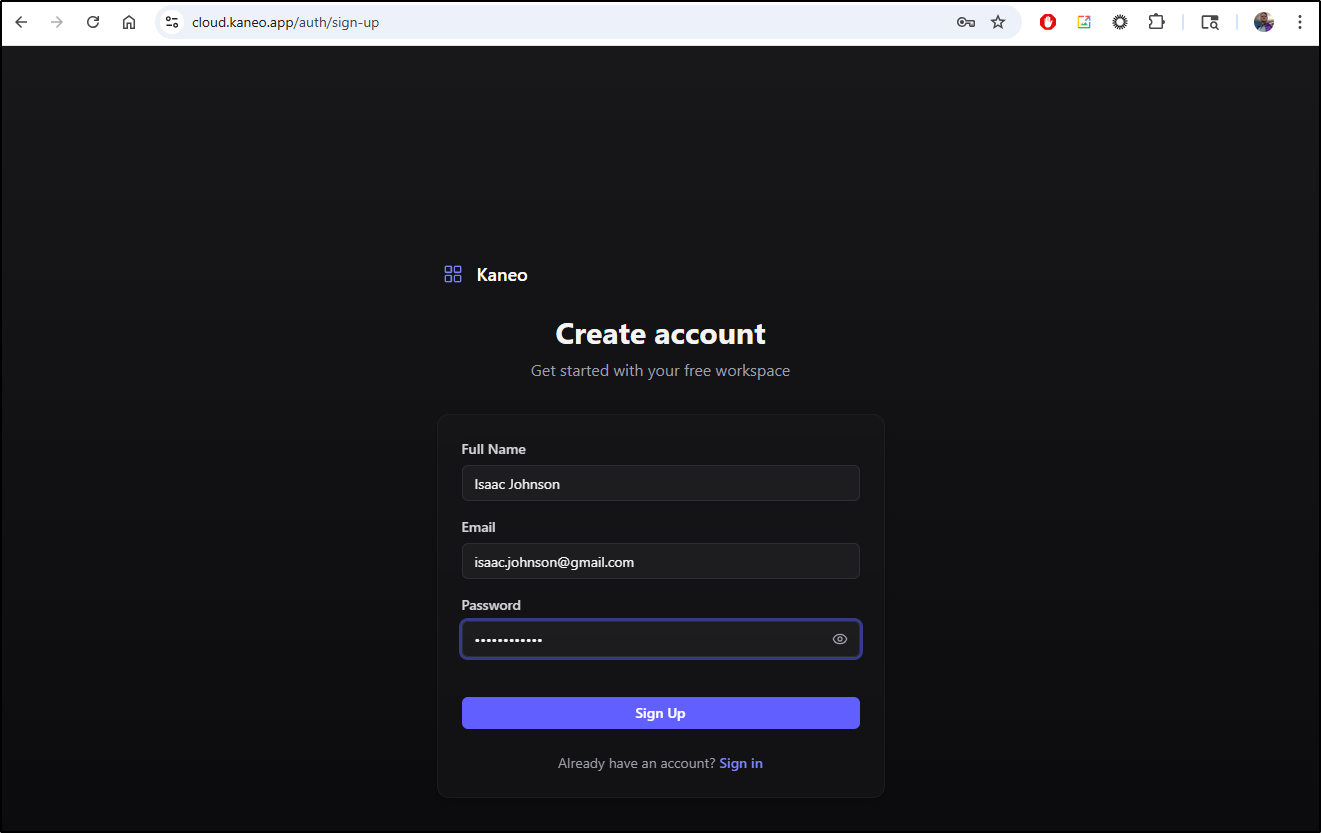Click the Kaneo grid logo icon
This screenshot has width=1321, height=833.
[x=453, y=274]
